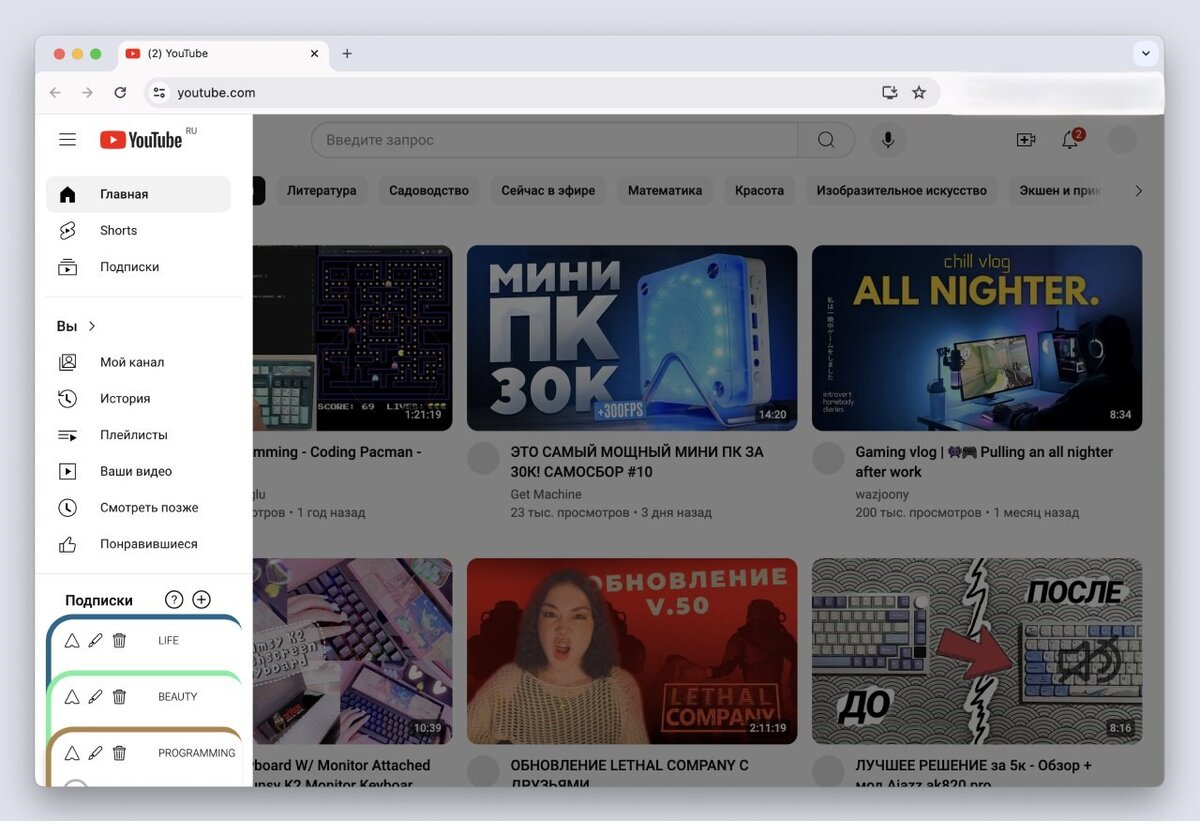Select the Красота filter chip
The image size is (1200, 821).
click(x=759, y=190)
